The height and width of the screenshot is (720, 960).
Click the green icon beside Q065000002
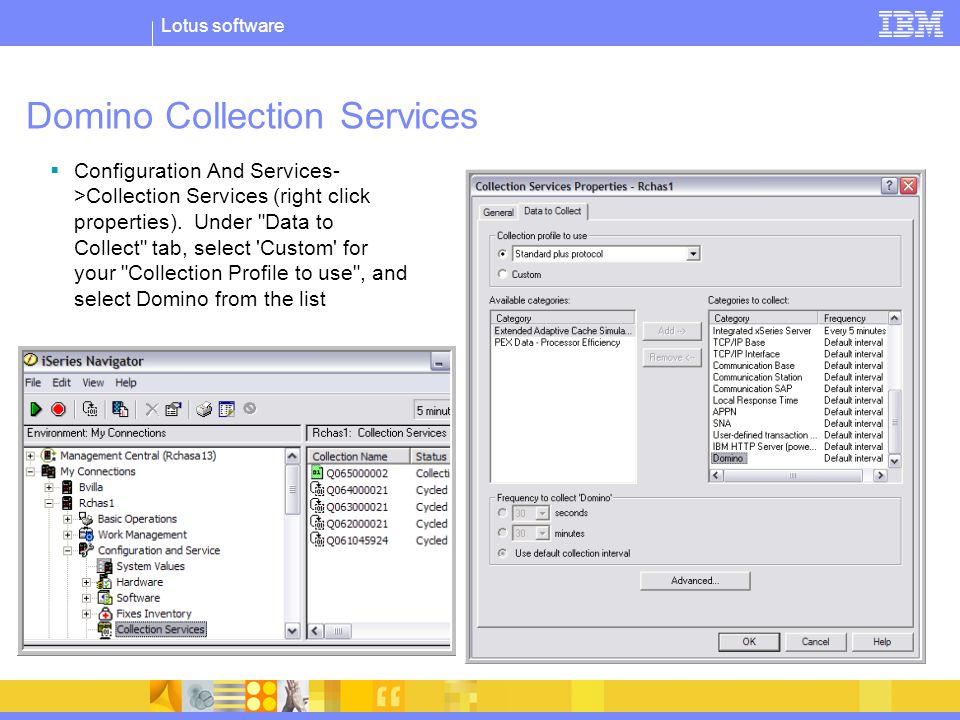click(317, 473)
